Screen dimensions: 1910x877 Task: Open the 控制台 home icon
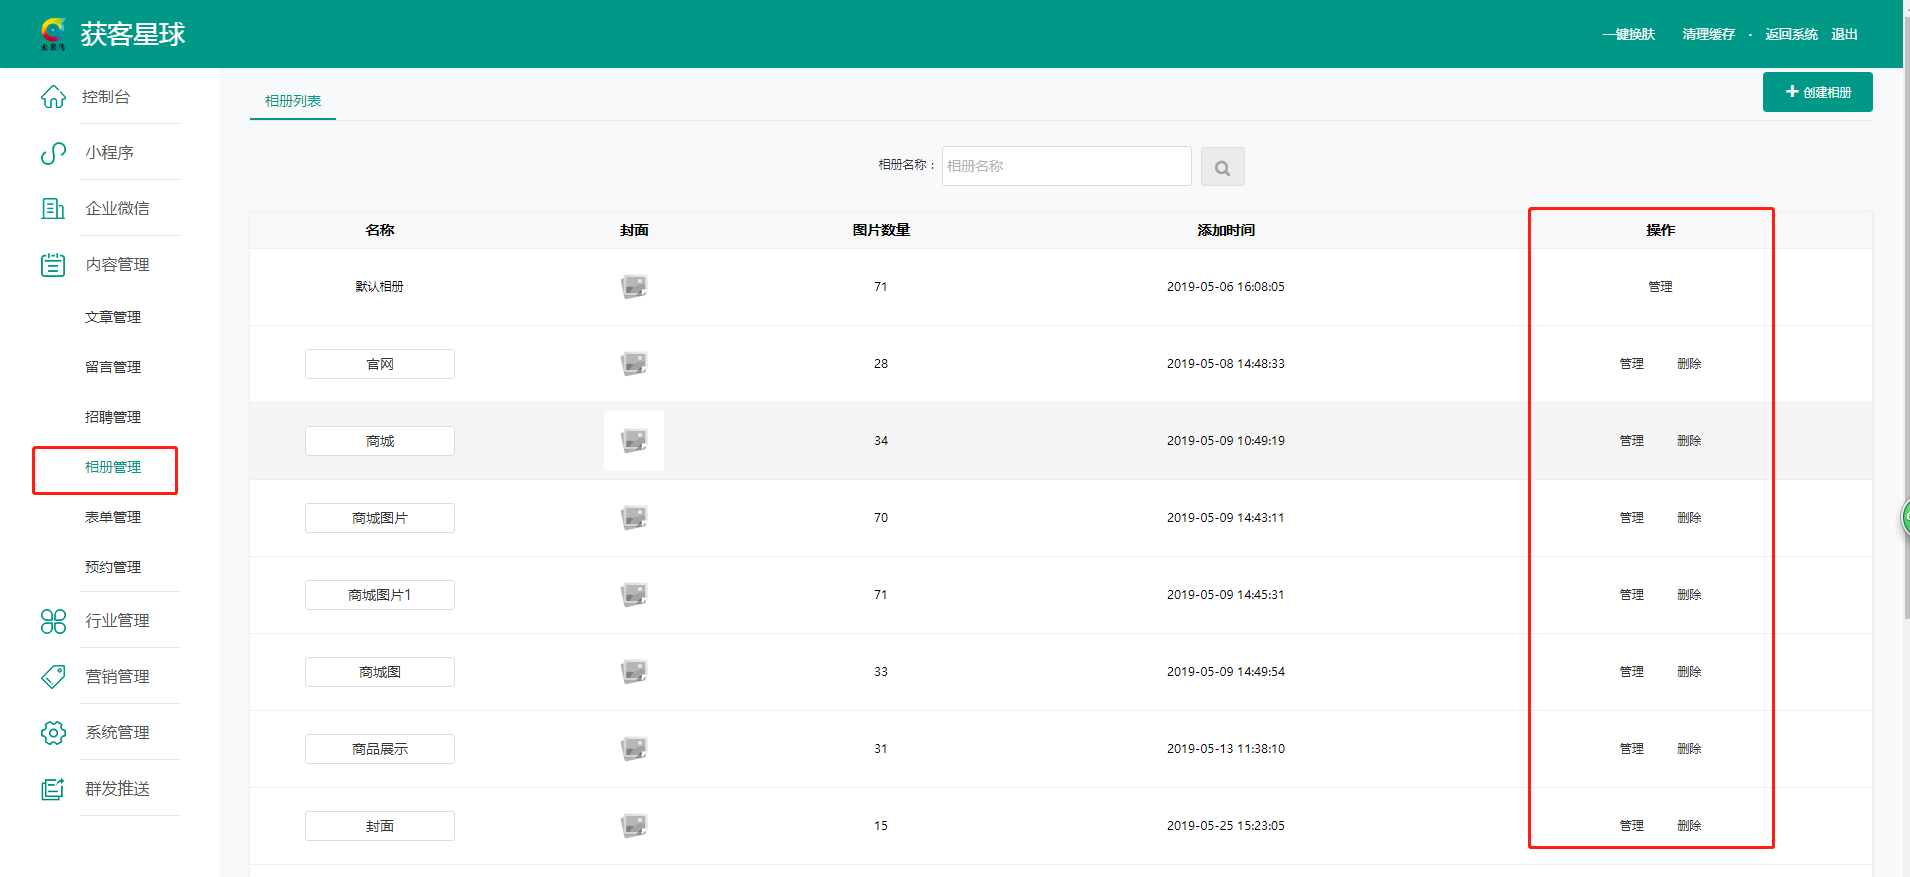(x=53, y=97)
